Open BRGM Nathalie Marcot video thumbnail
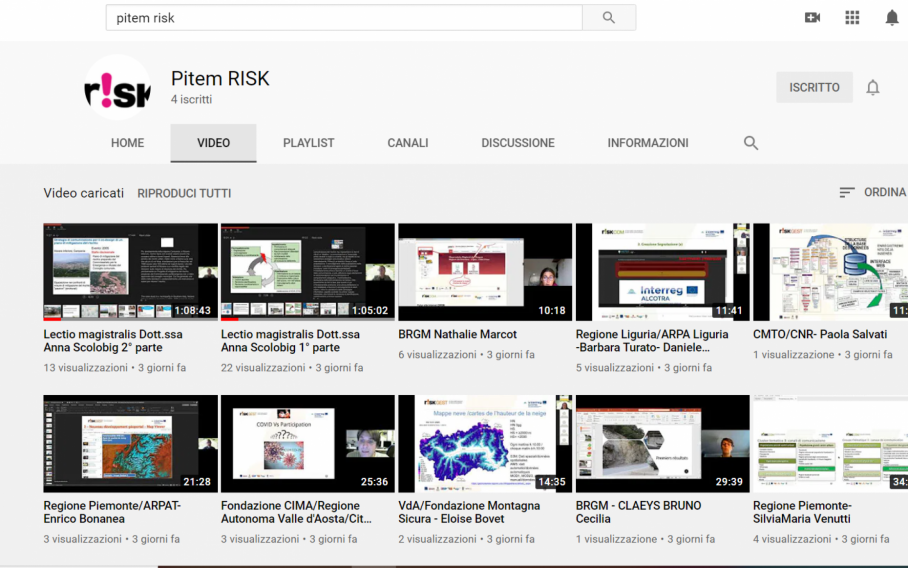 click(x=485, y=272)
